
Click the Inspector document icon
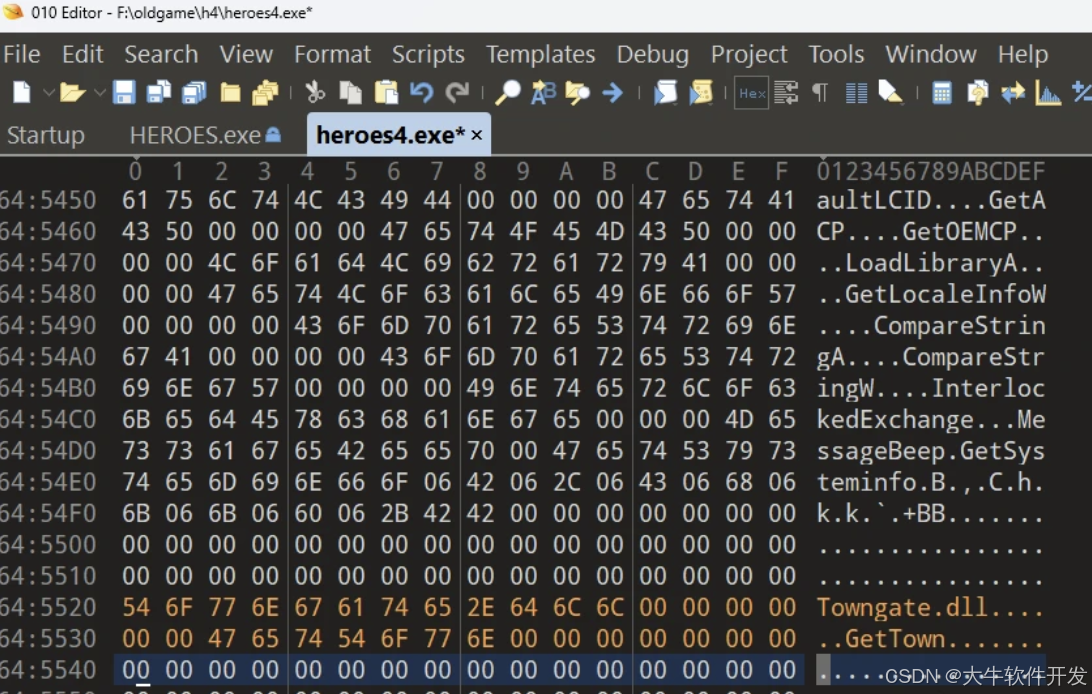977,93
